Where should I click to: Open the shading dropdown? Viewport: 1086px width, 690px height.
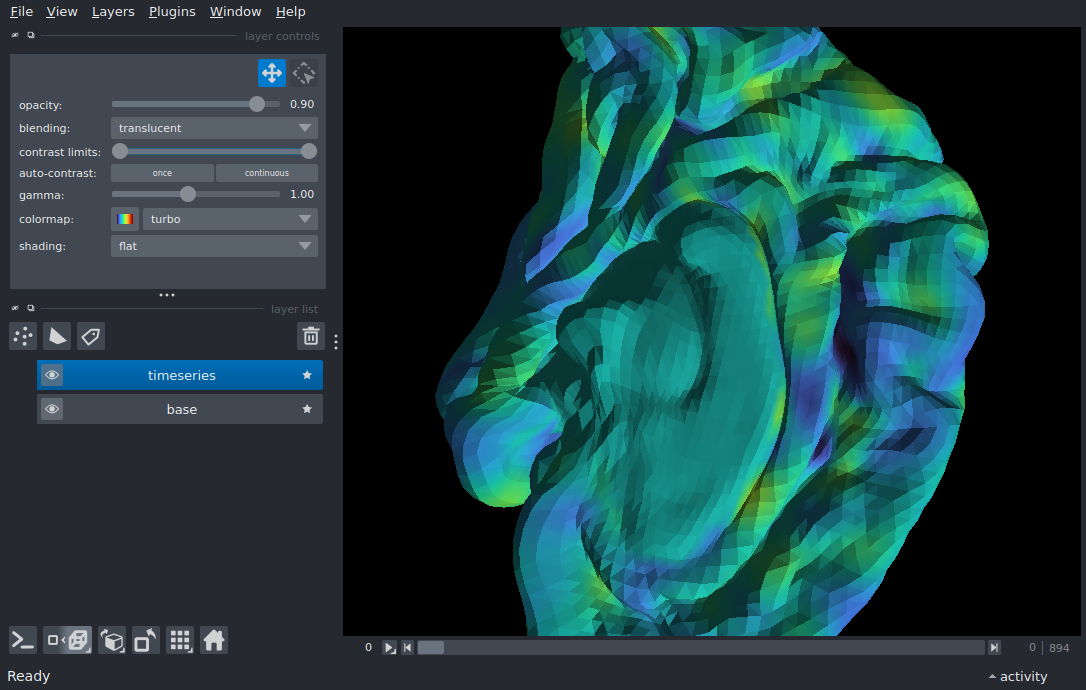tap(214, 246)
